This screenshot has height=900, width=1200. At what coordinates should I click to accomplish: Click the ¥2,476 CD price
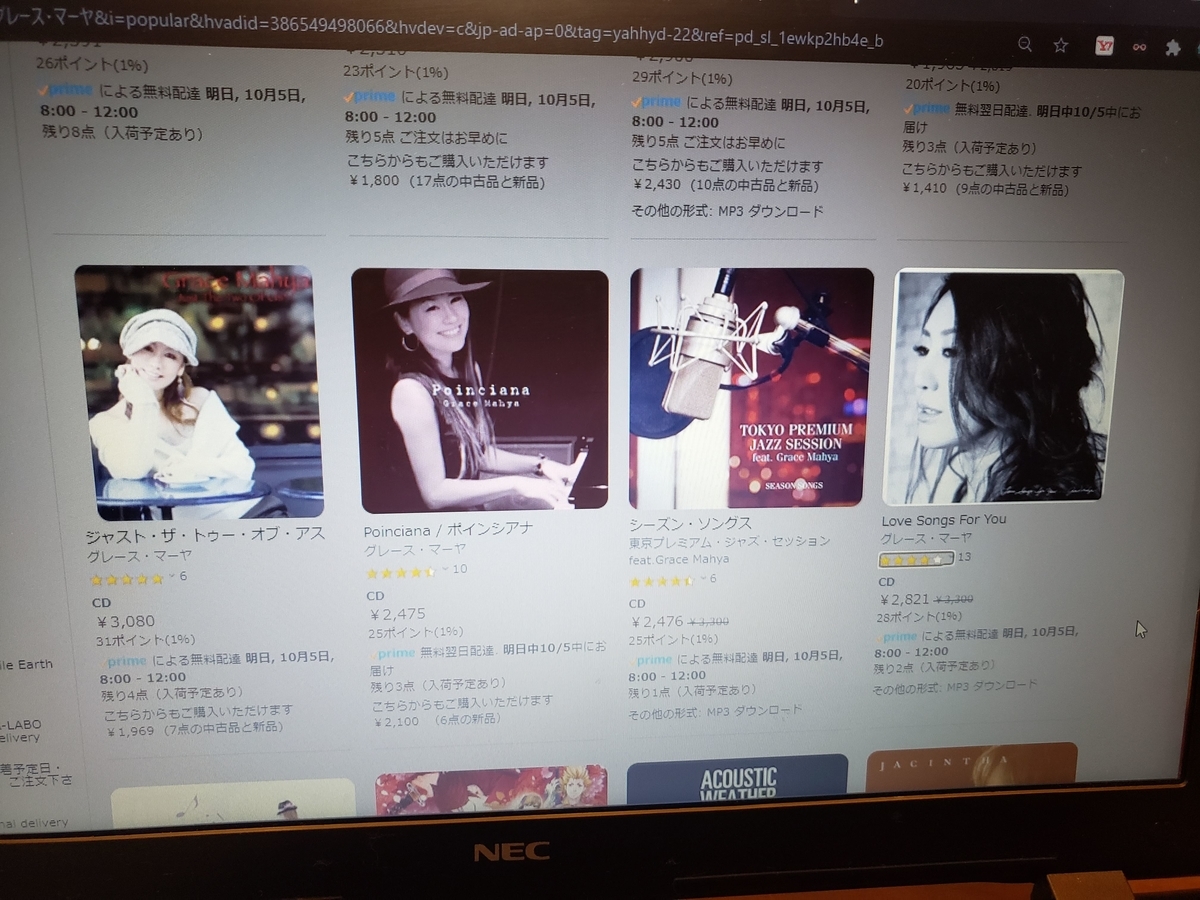[657, 622]
